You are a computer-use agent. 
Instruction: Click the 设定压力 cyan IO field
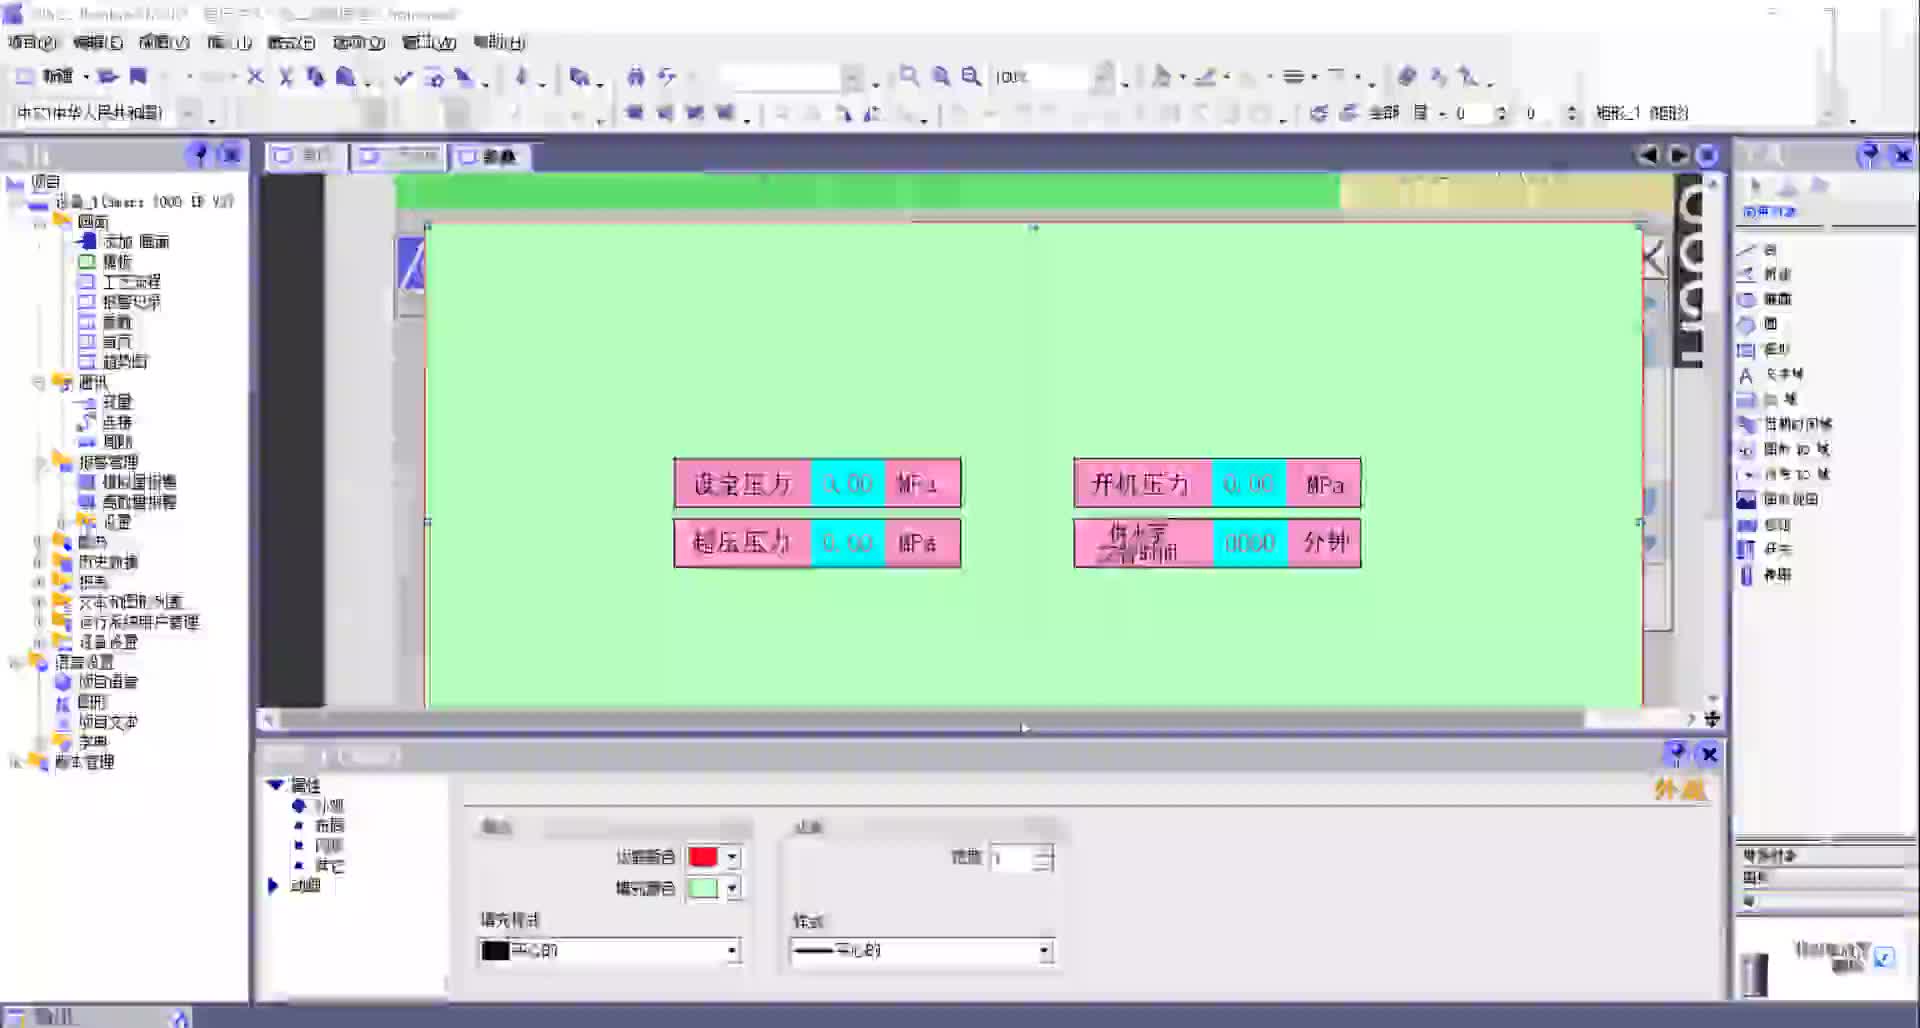click(x=848, y=484)
